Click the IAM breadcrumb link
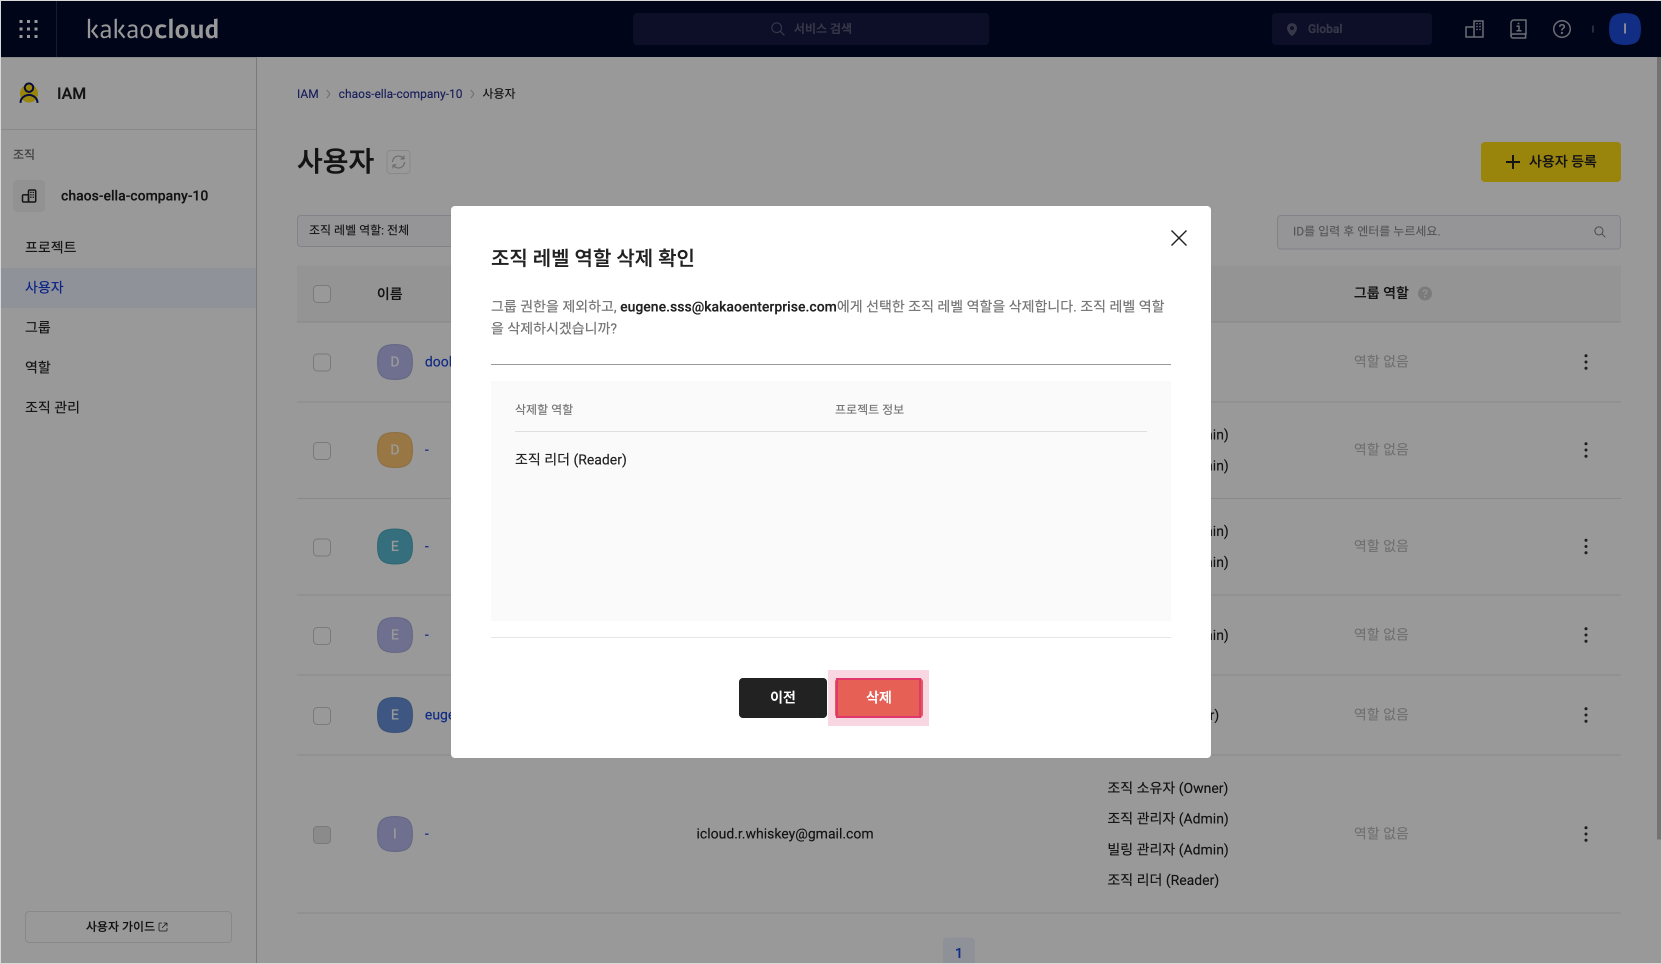 [x=307, y=94]
